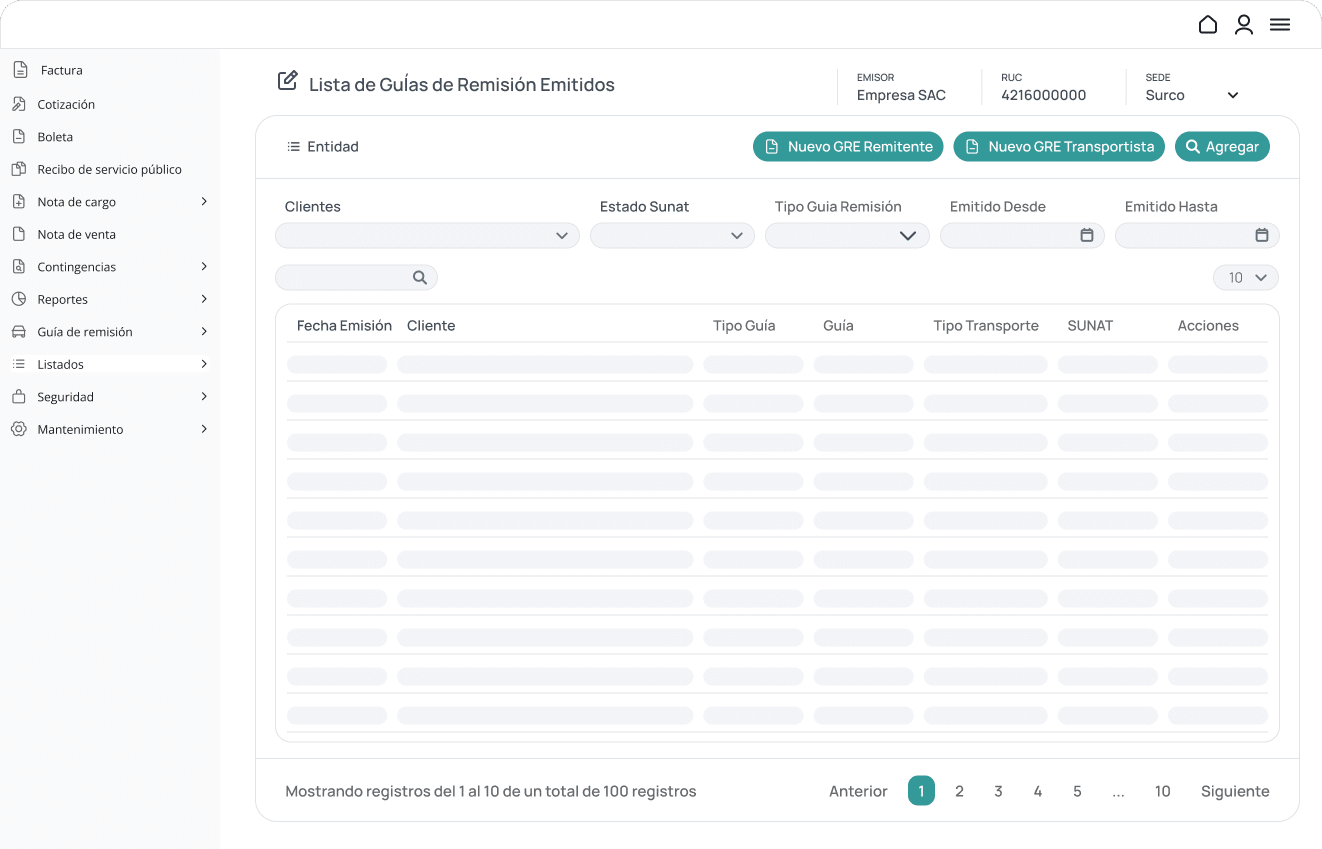The height and width of the screenshot is (849, 1322).
Task: Click Nuevo GRE Transportista button
Action: pos(1059,147)
